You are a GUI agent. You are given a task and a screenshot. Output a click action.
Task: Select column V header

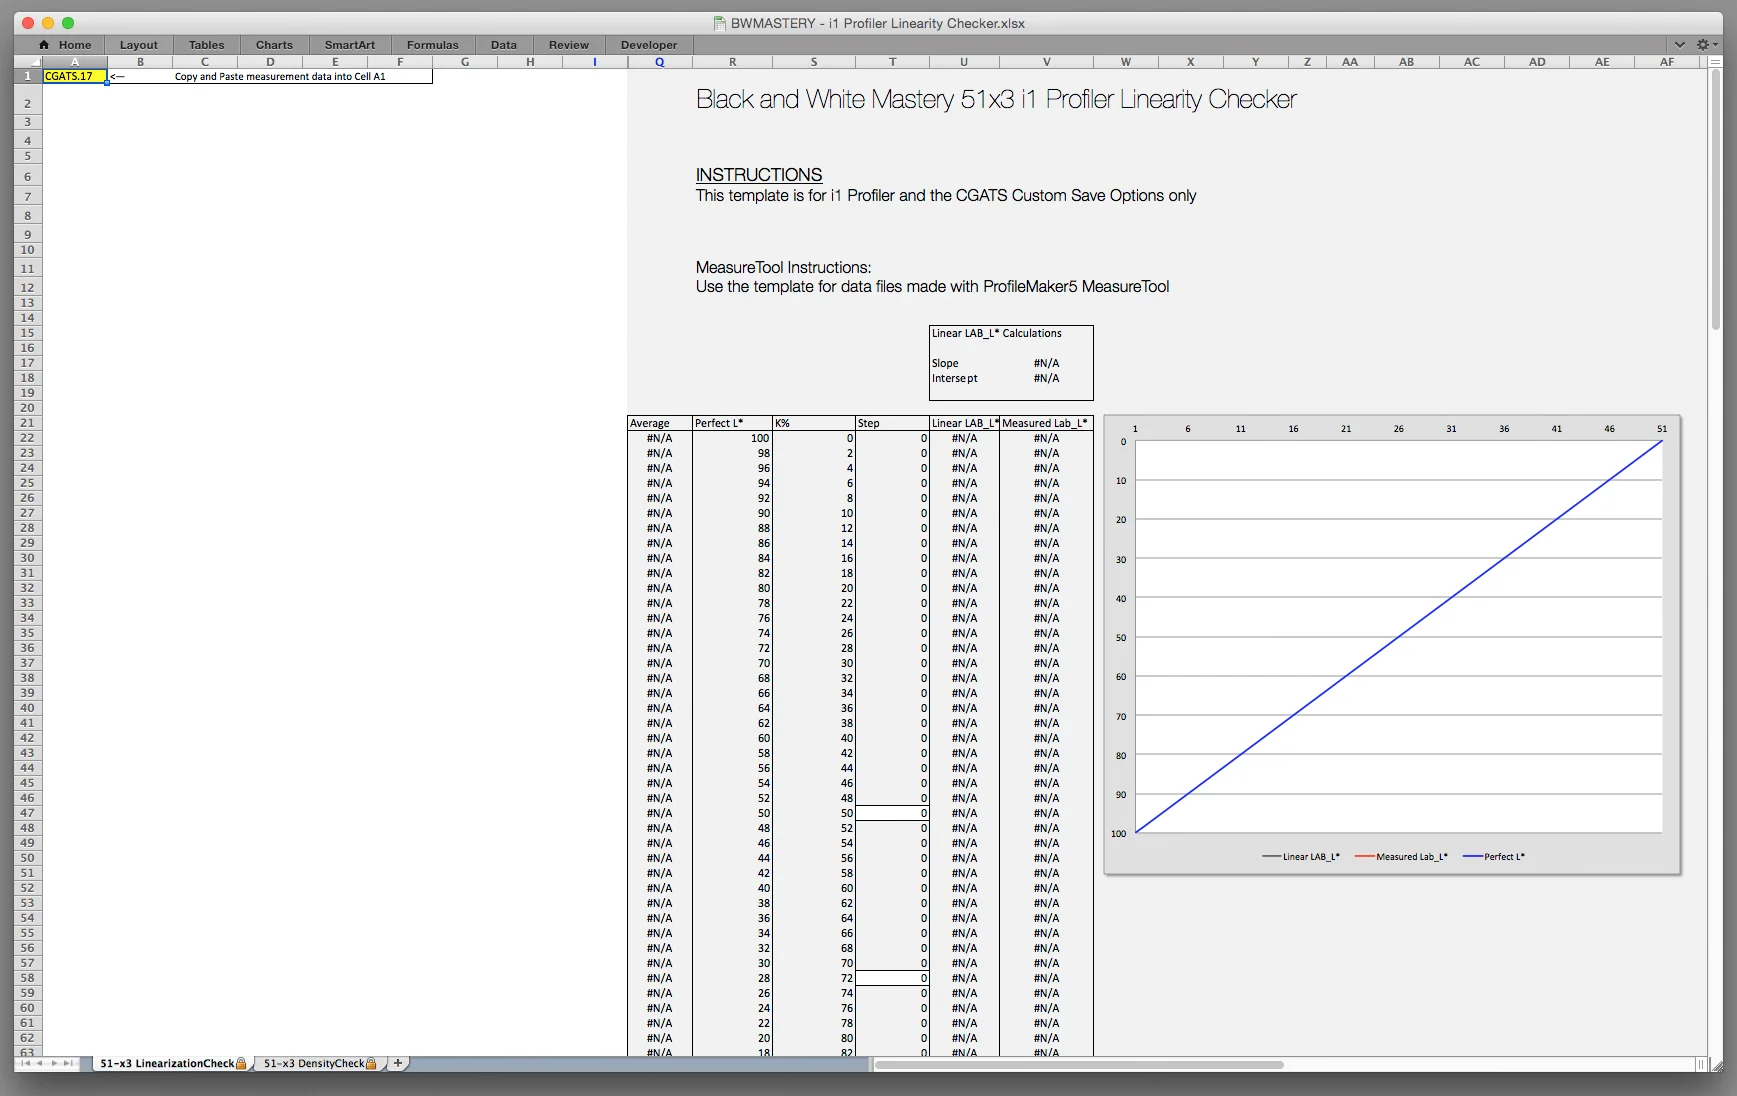[x=1047, y=62]
